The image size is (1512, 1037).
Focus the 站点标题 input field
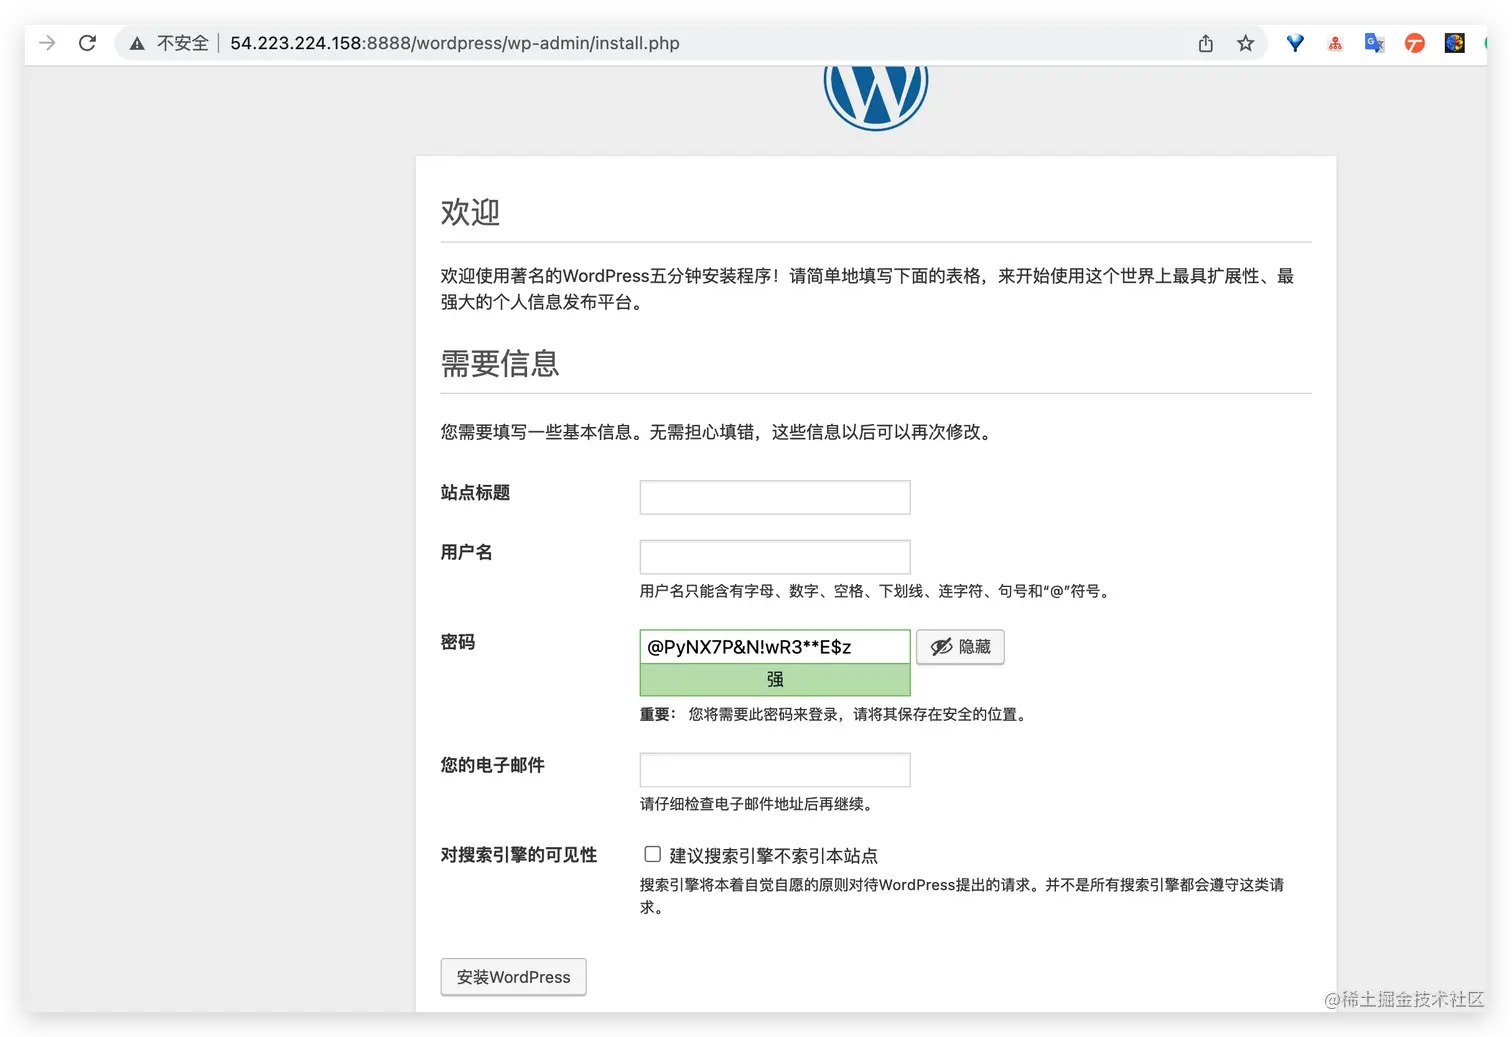(x=775, y=497)
